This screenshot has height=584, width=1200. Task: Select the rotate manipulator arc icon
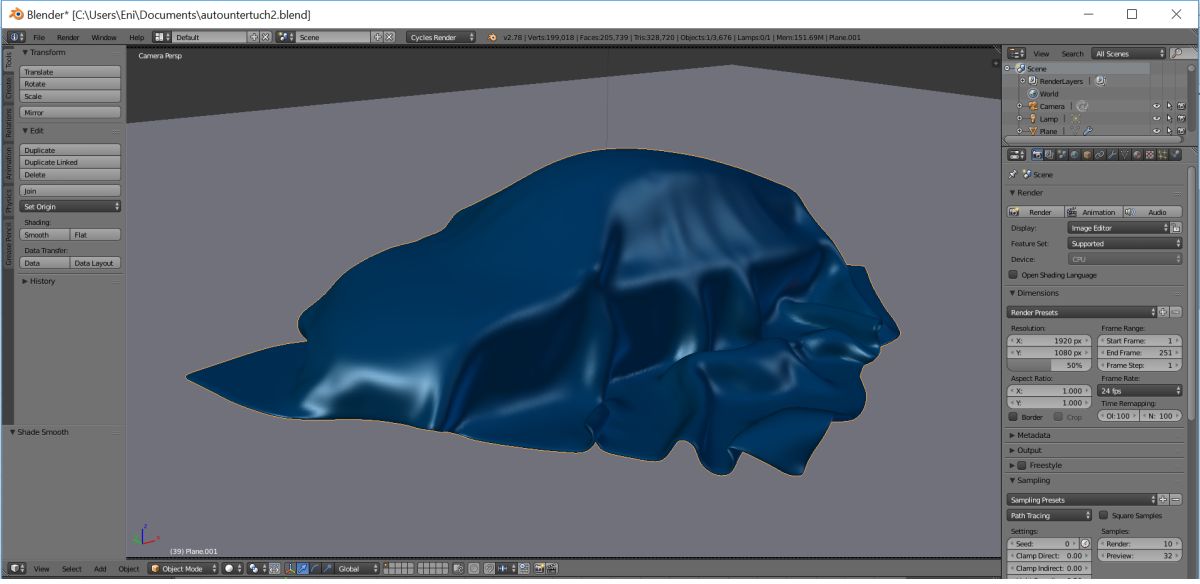315,568
